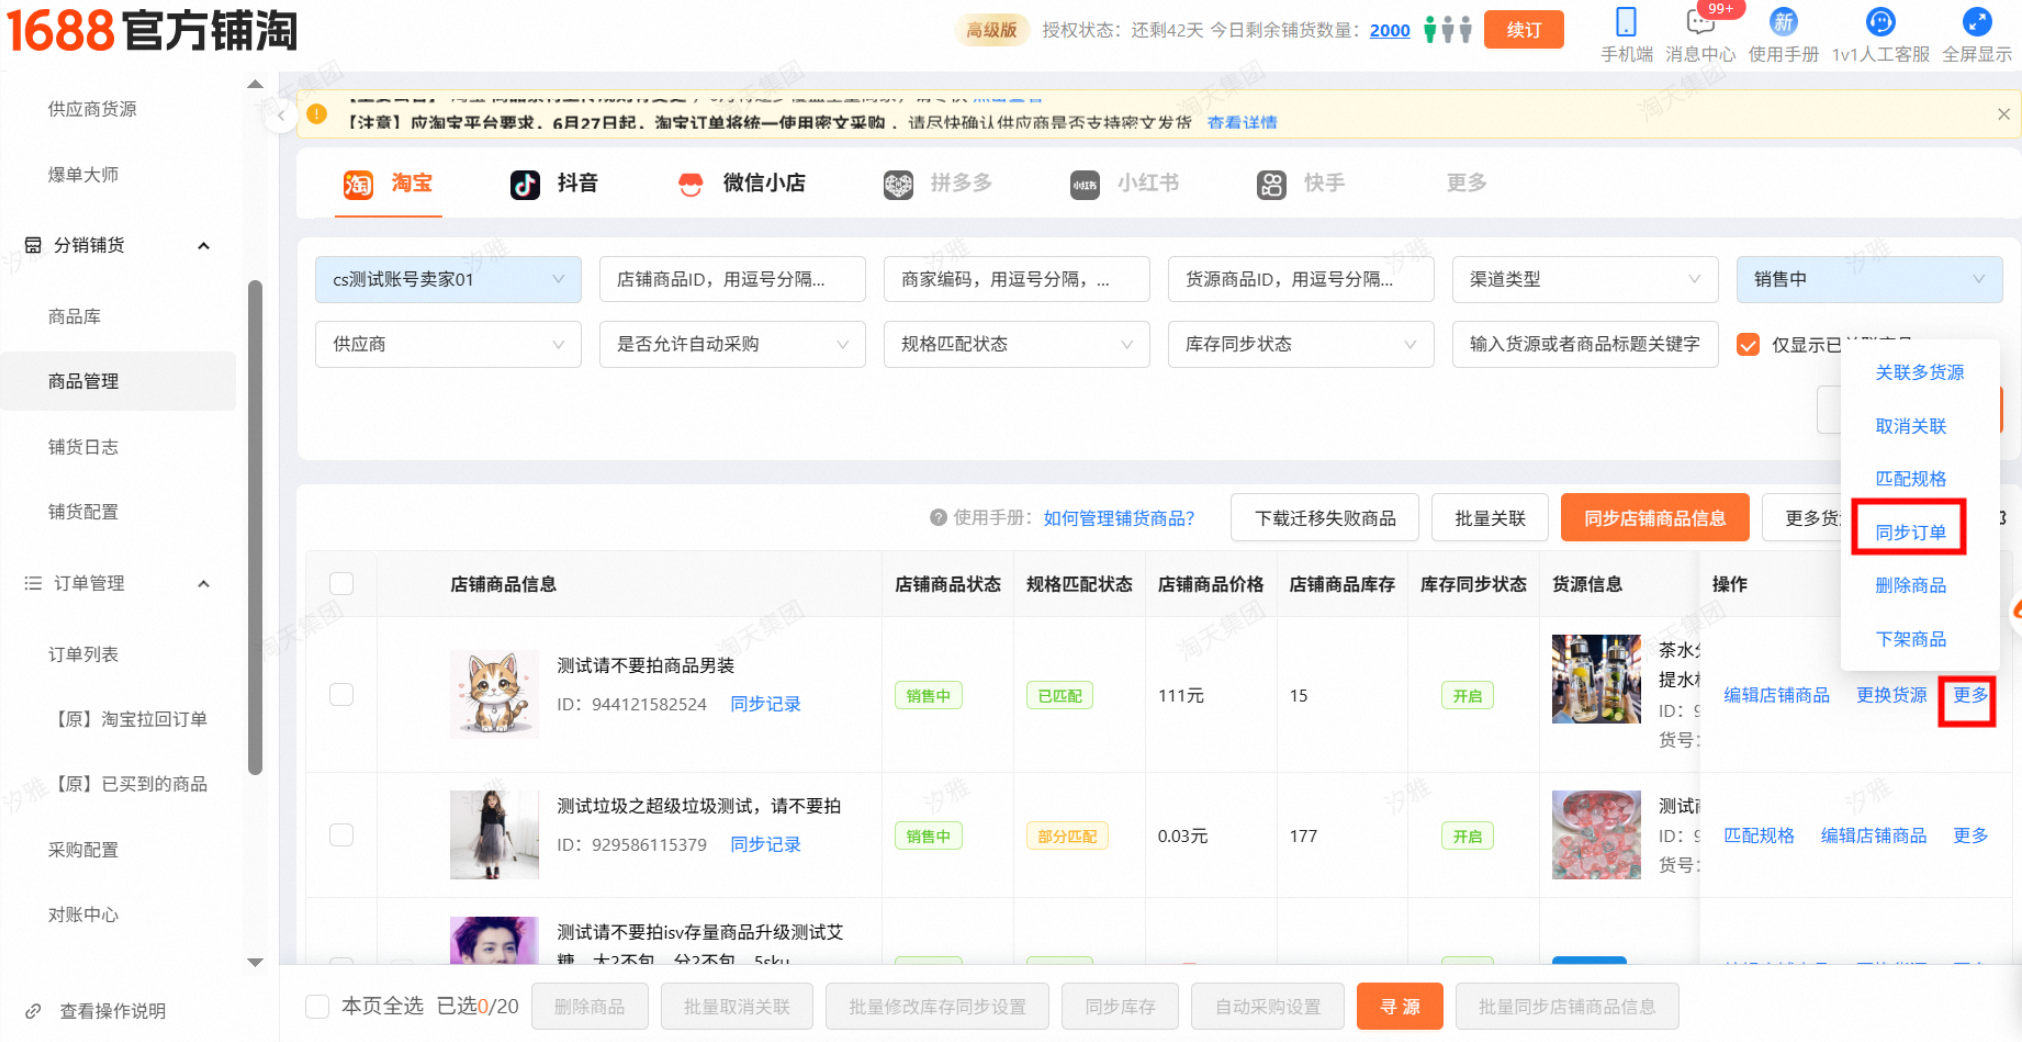Open 1v1人工客服 support icon
This screenshot has width=2022, height=1042.
(x=1880, y=22)
